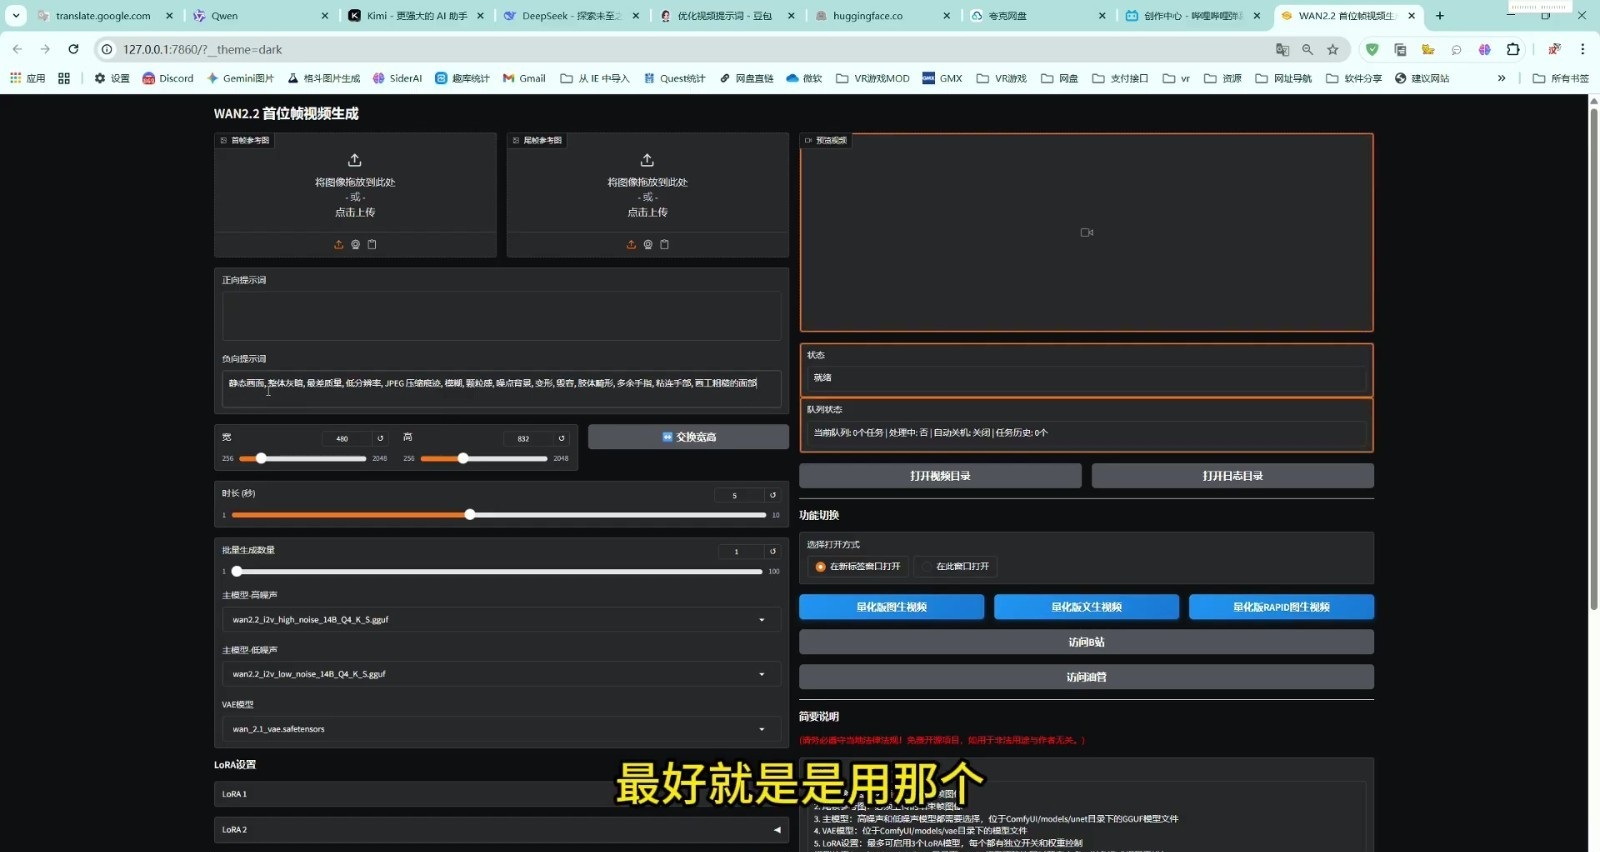1600x852 pixels.
Task: Open the high-noise main model dropdown
Action: [761, 620]
